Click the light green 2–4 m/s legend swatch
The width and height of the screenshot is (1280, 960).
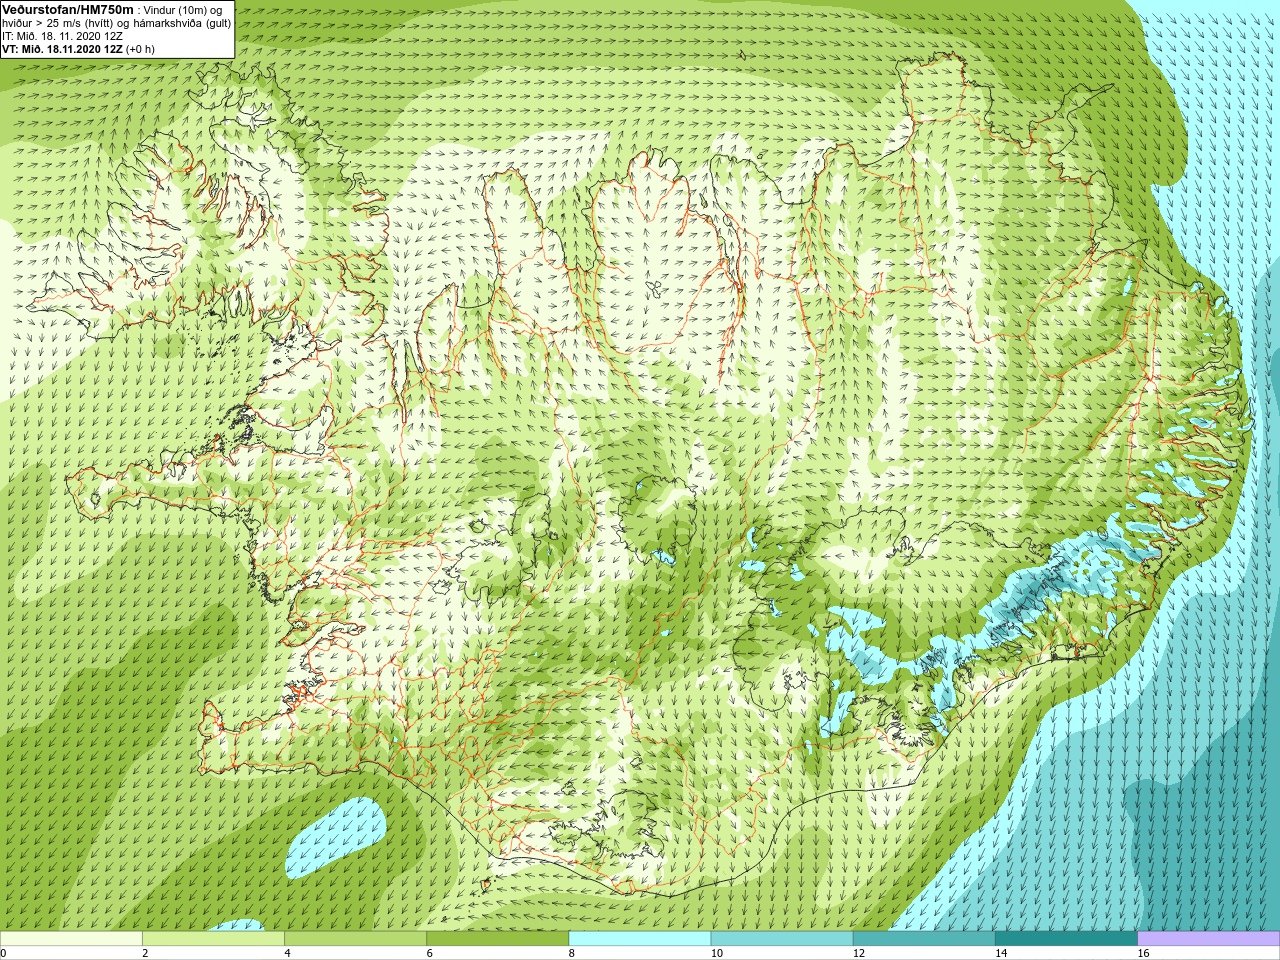pos(213,939)
